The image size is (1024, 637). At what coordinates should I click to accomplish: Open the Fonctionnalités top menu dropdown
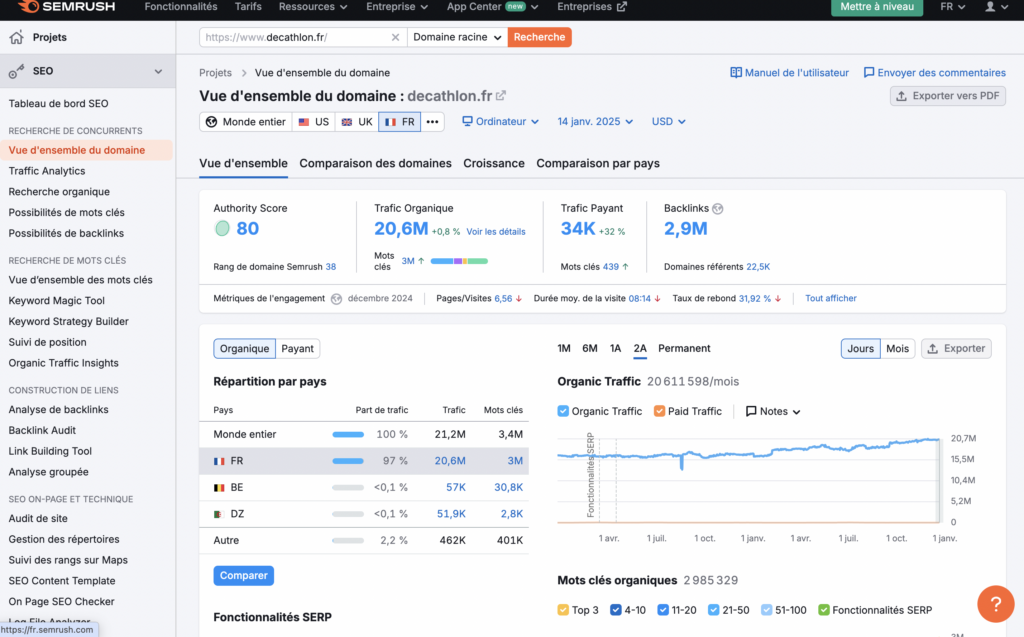pyautogui.click(x=181, y=7)
